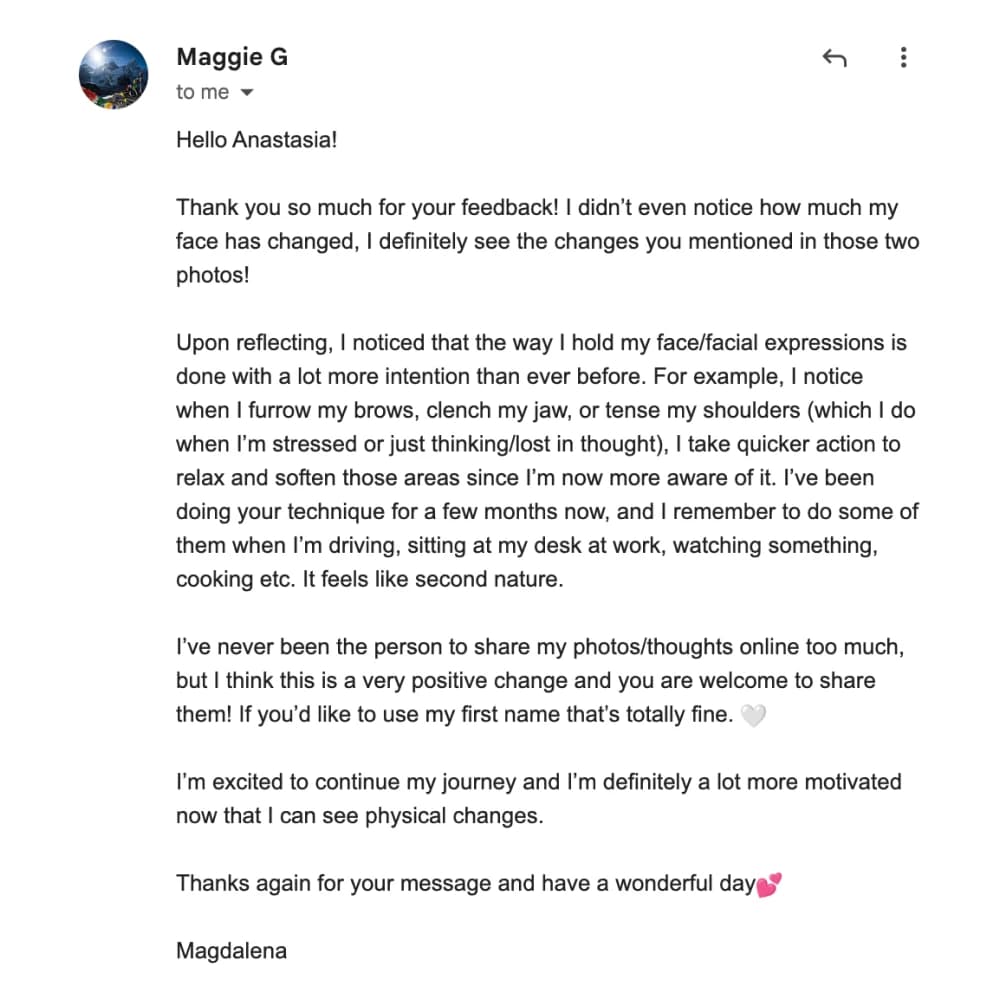Click the 'to me' recipient text

202,92
